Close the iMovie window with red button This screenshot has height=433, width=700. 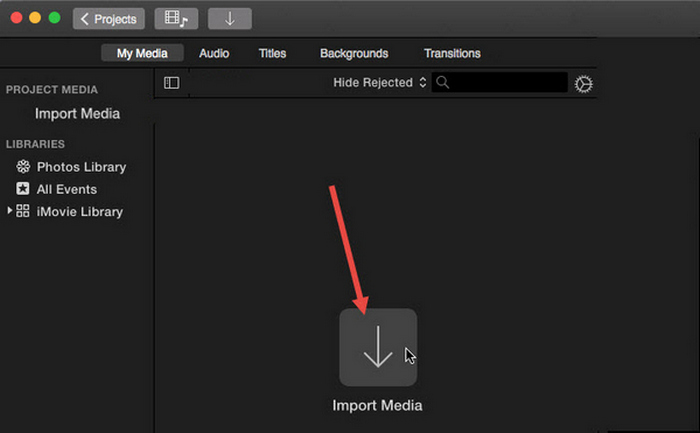16,19
